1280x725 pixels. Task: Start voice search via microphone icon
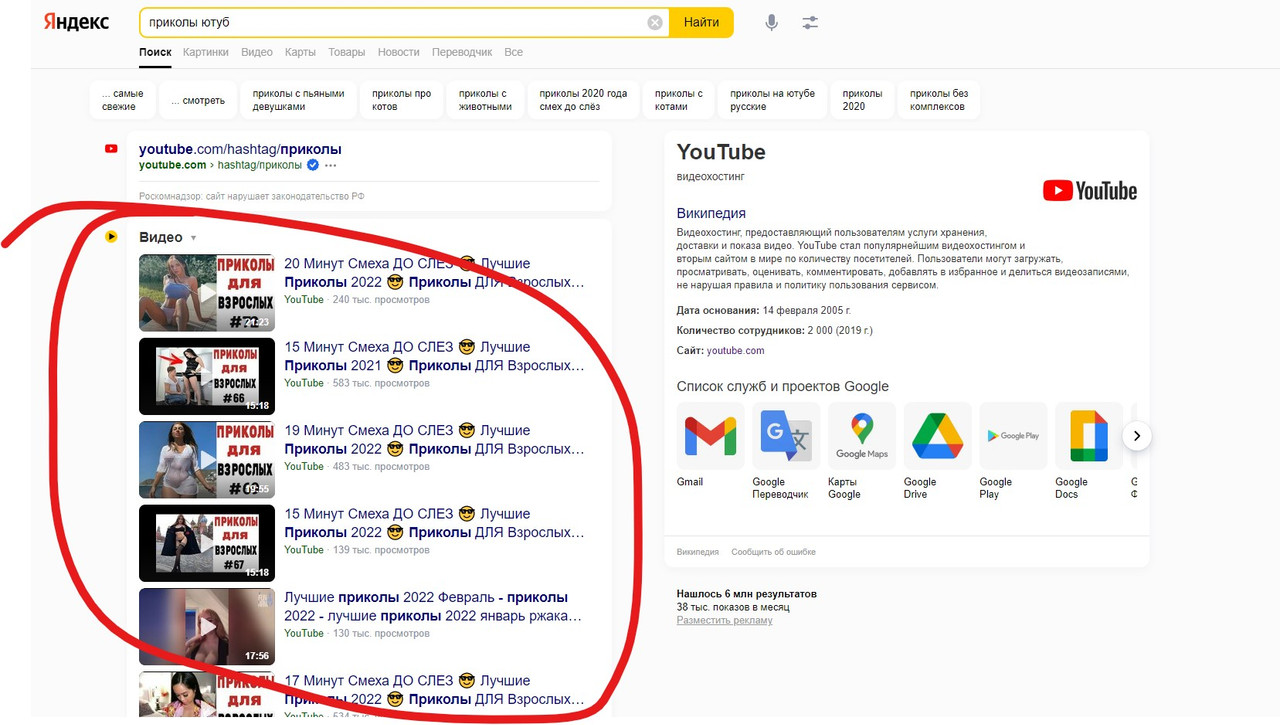tap(771, 22)
